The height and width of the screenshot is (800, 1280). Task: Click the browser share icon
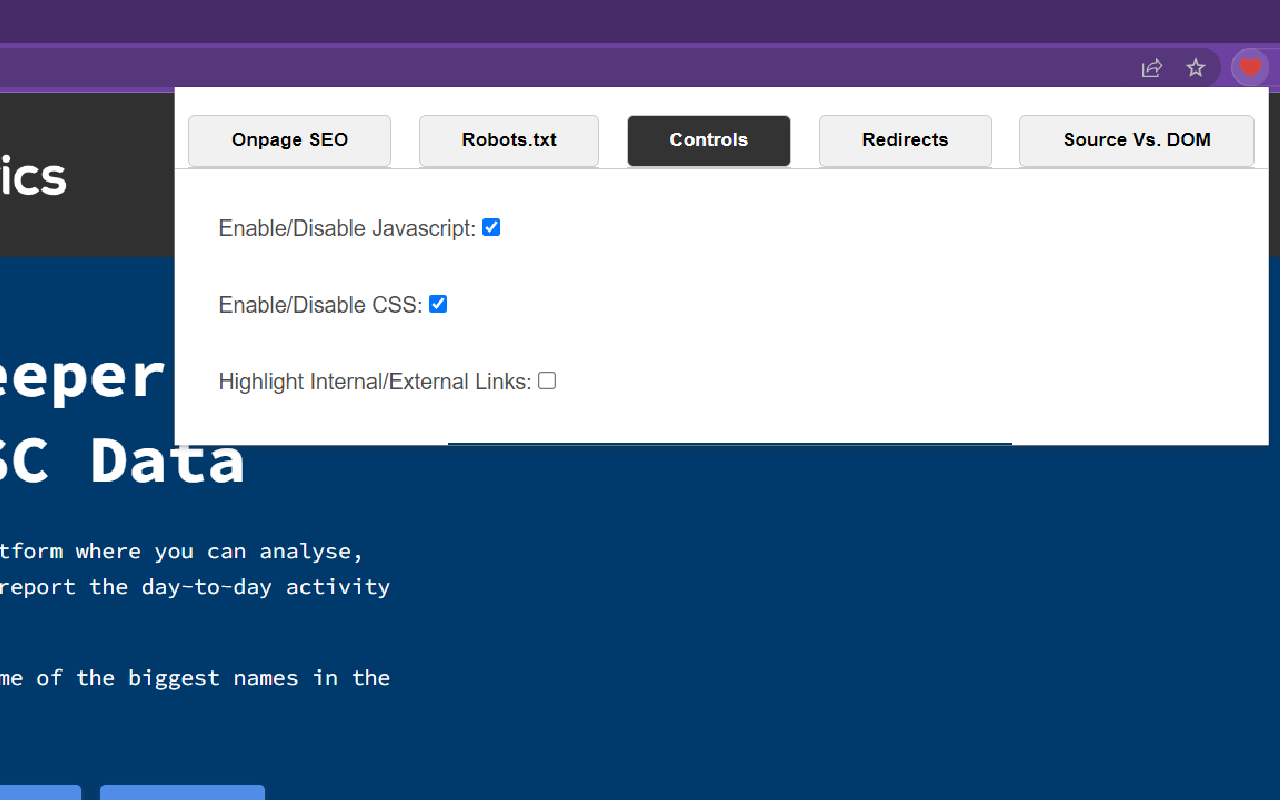(1152, 67)
